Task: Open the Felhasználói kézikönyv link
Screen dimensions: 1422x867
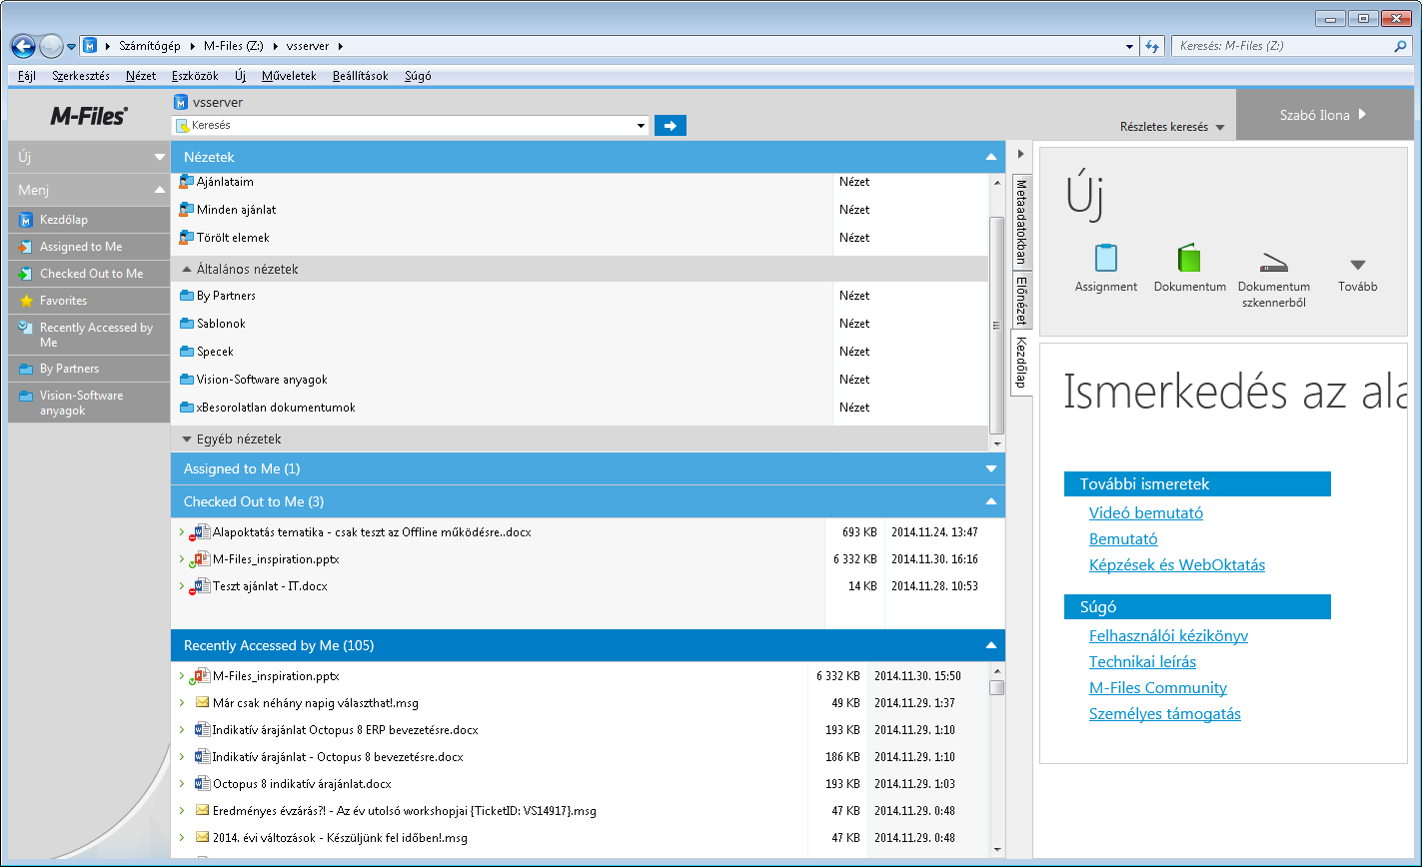Action: 1168,636
